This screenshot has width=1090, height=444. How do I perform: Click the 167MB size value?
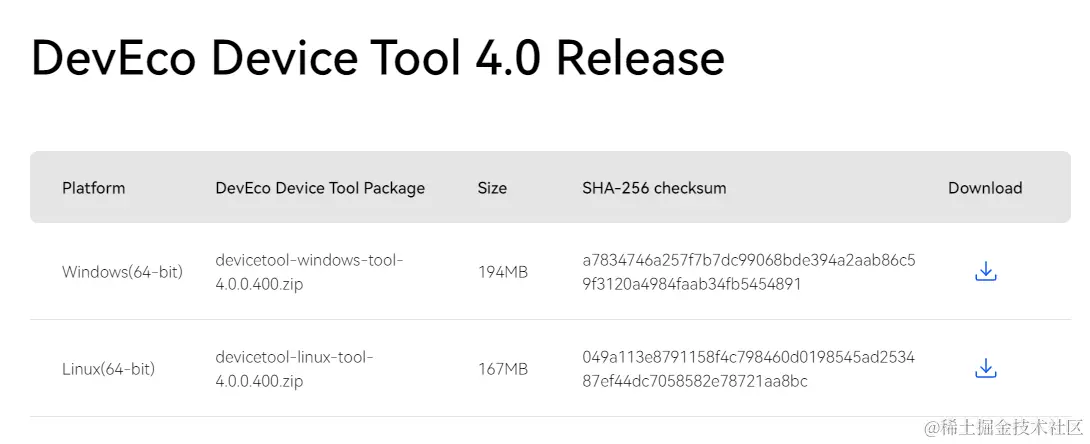(x=503, y=369)
